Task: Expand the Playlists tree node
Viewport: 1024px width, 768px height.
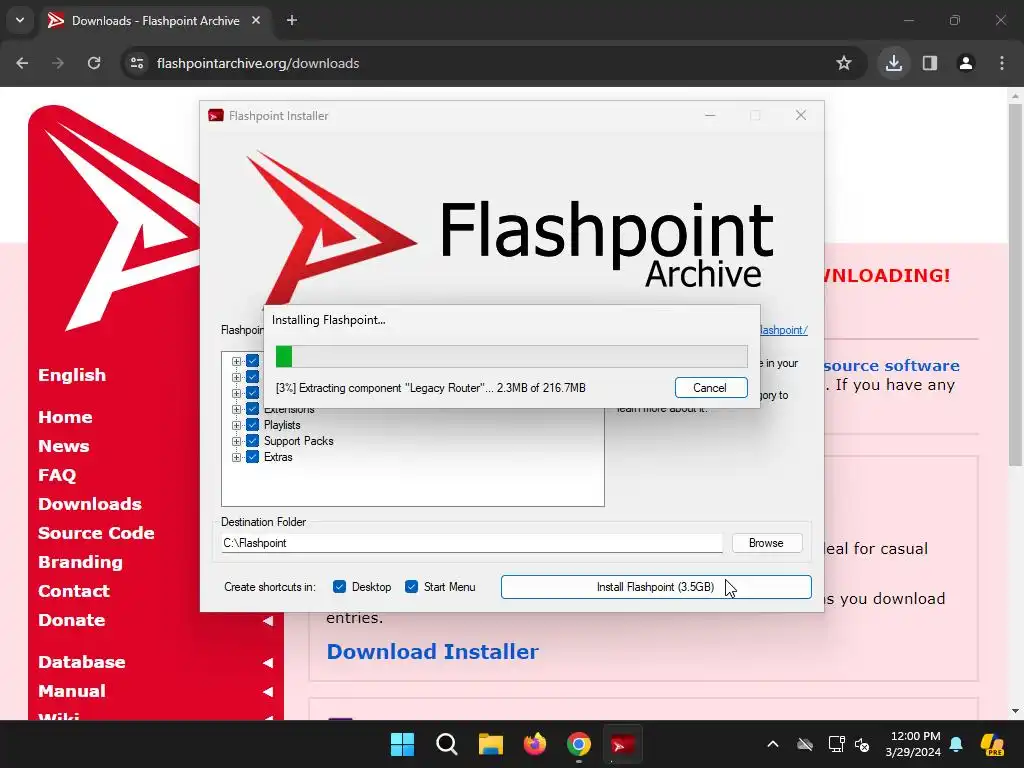Action: point(236,425)
